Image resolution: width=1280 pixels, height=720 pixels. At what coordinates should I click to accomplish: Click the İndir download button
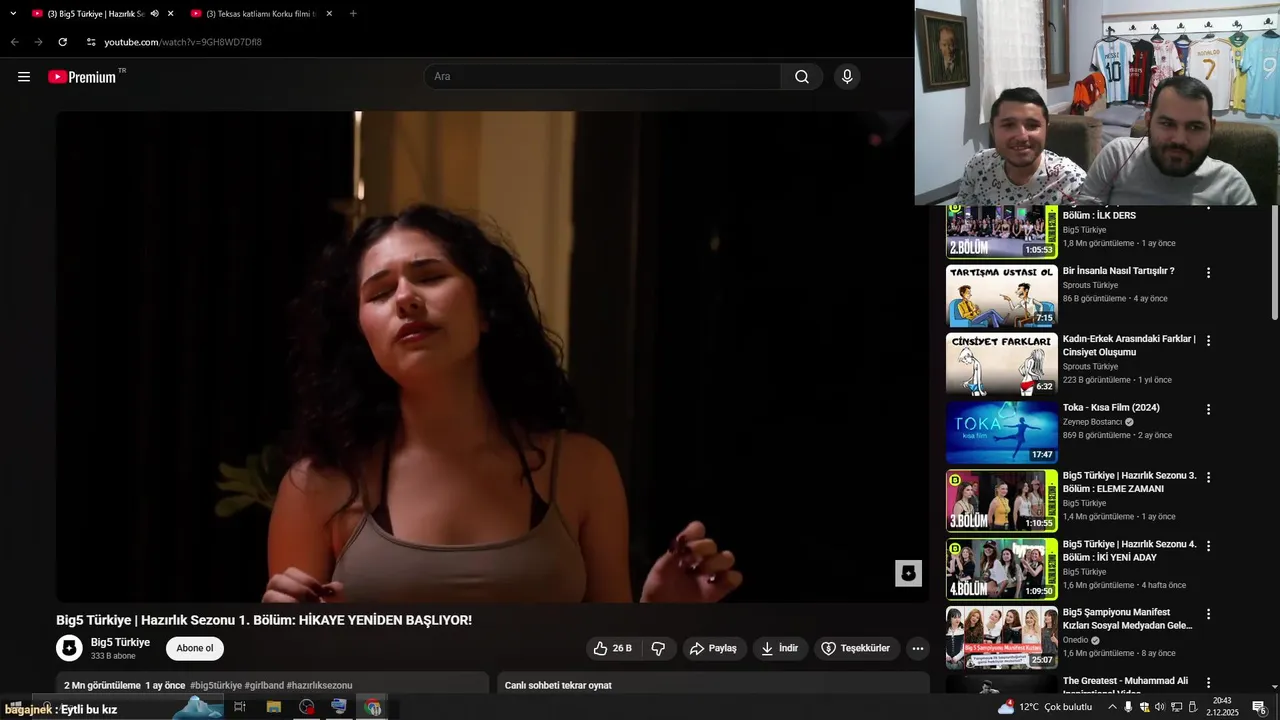(x=780, y=648)
